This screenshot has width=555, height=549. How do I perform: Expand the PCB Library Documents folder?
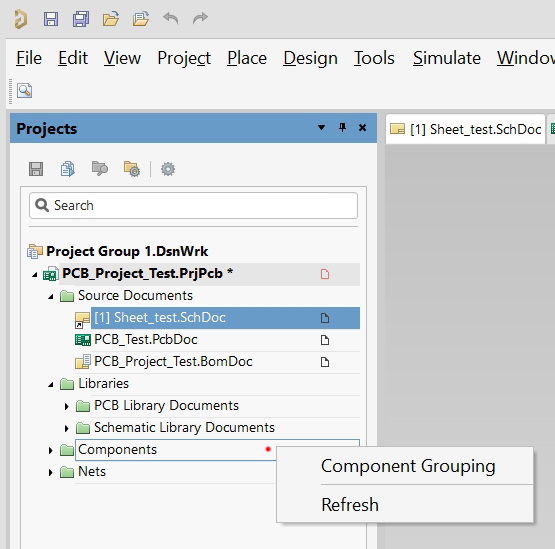click(x=66, y=406)
